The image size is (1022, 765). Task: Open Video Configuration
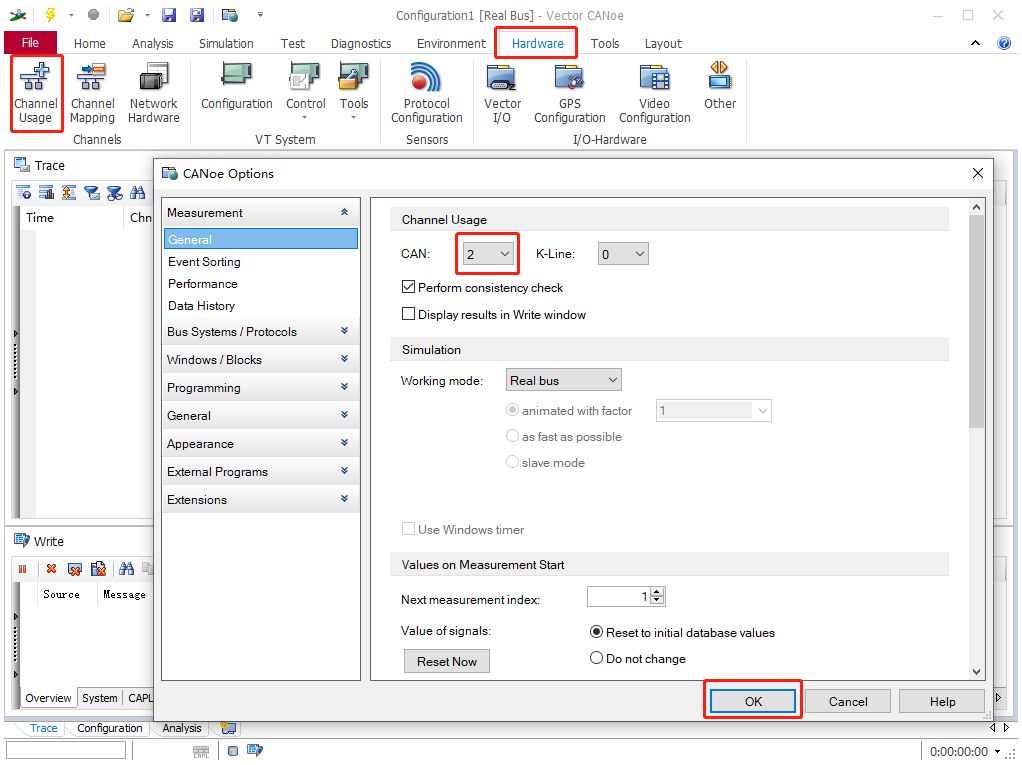coord(654,93)
